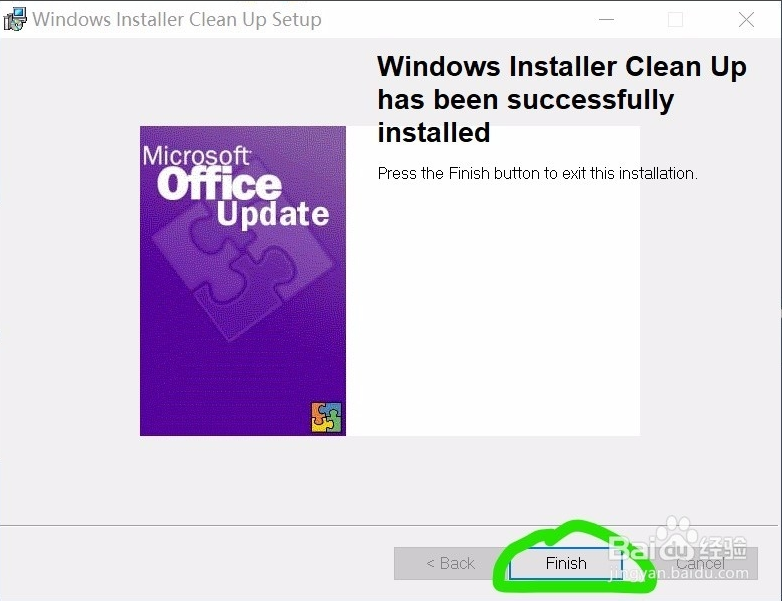Click the Finish button to exit installation
Screen dimensions: 782x601
566,563
